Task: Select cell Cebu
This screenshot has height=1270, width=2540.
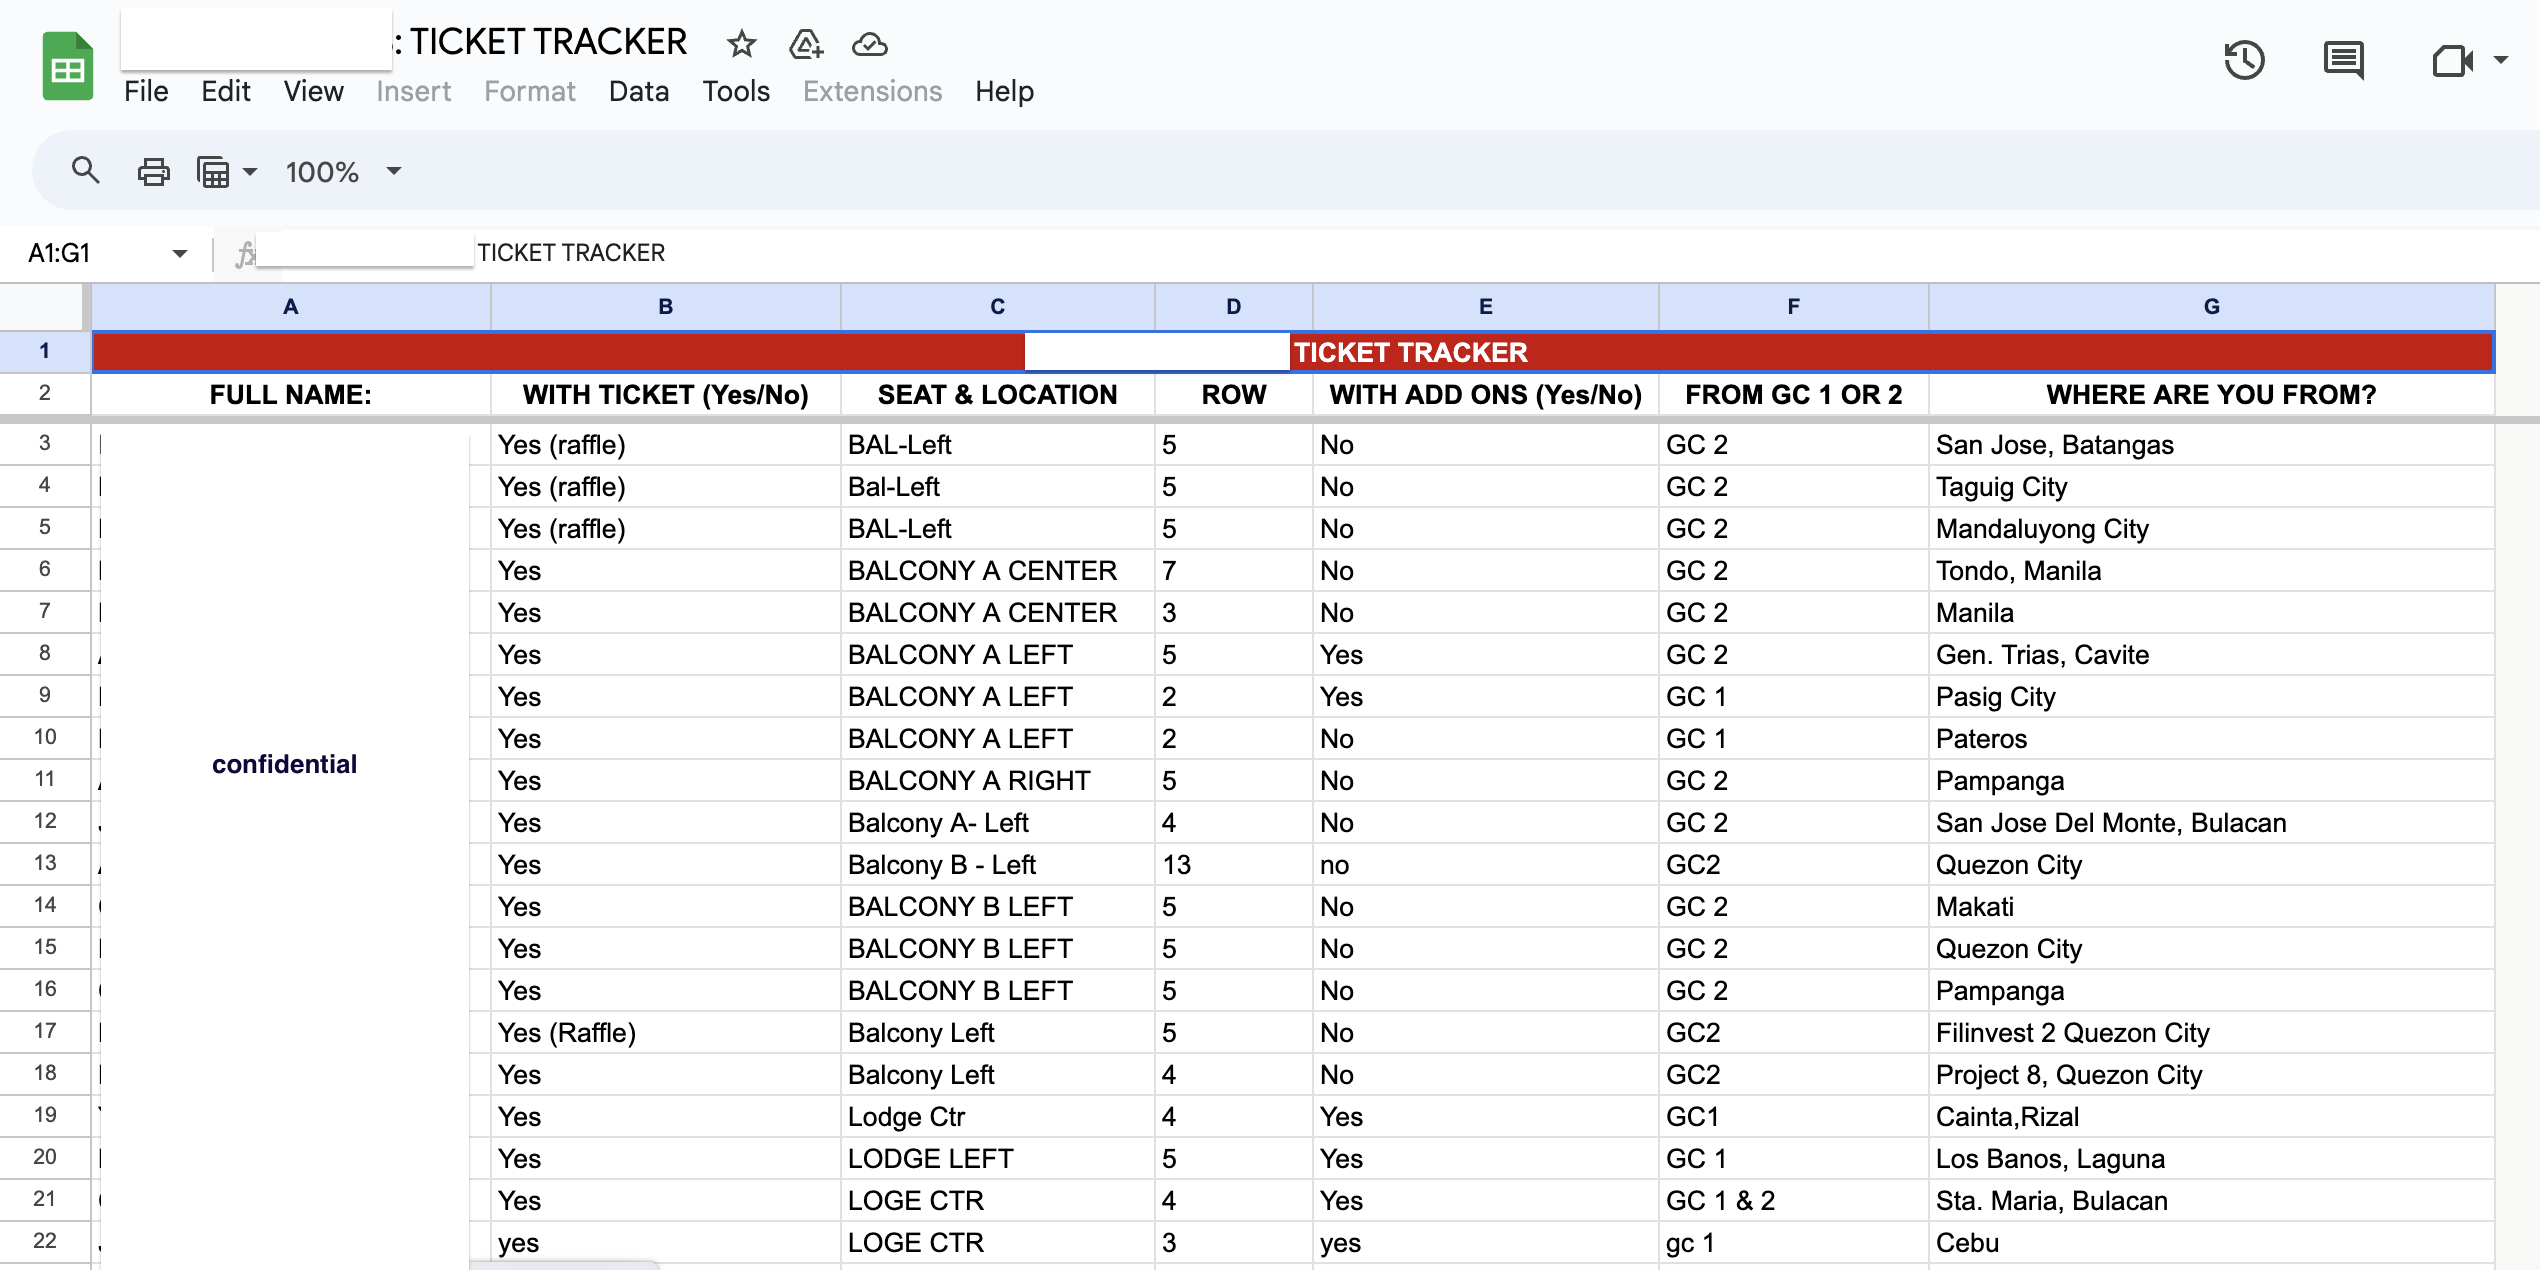Action: click(x=2212, y=1243)
